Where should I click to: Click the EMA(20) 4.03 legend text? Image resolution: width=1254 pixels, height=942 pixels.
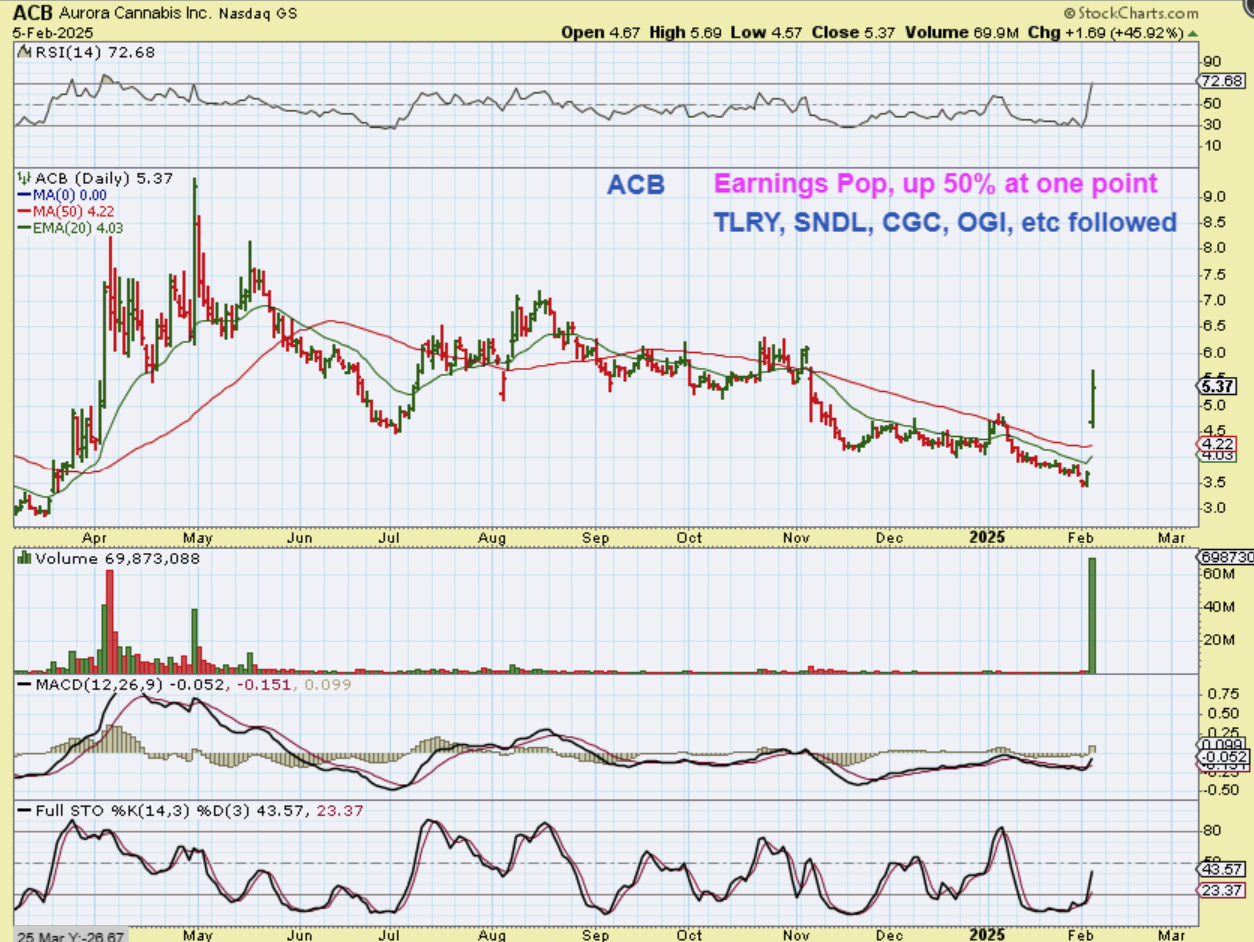[77, 228]
